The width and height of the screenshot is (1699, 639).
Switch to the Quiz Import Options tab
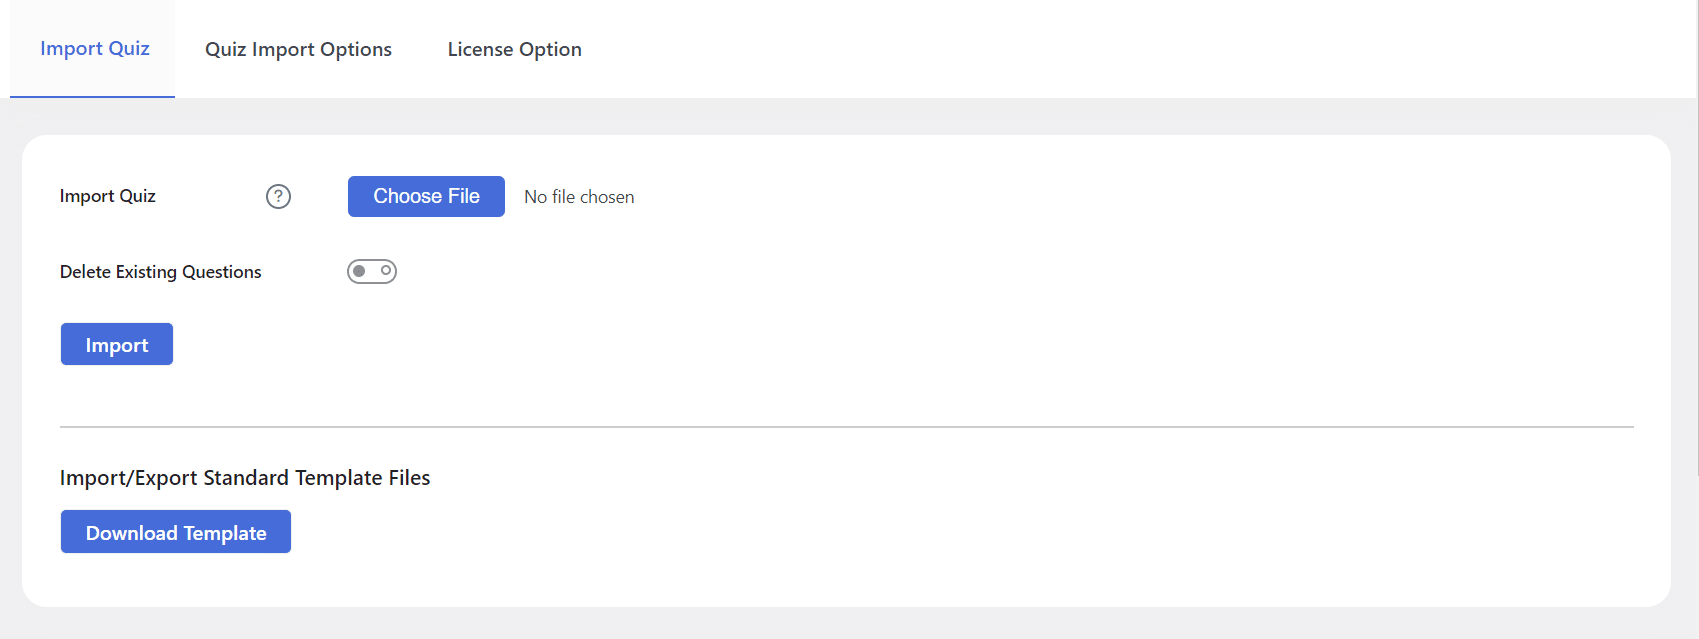298,49
